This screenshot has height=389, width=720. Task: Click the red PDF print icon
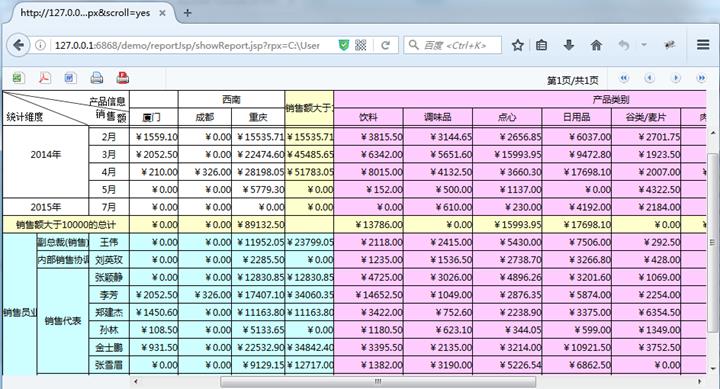[123, 78]
